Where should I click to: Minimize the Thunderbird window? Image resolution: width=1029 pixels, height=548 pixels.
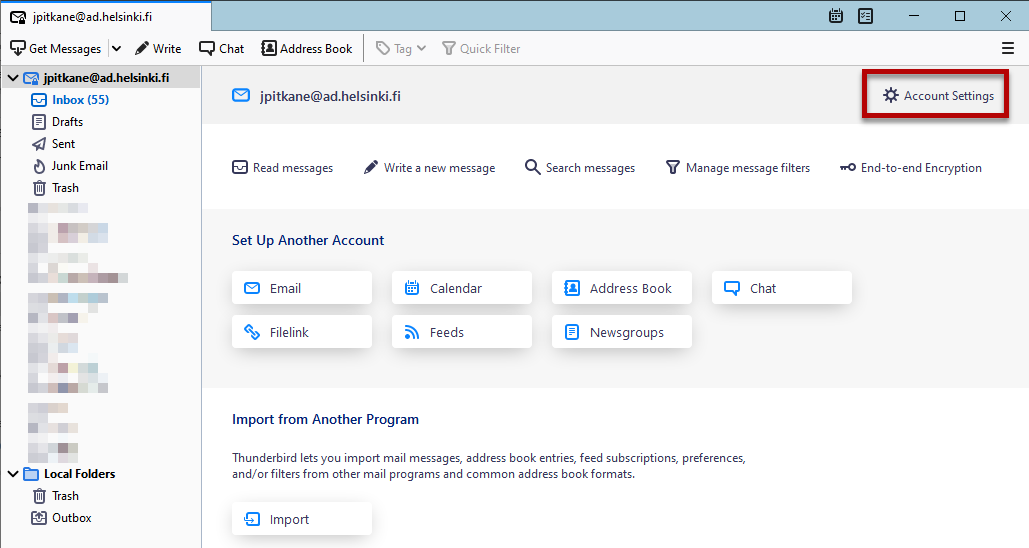pos(914,16)
